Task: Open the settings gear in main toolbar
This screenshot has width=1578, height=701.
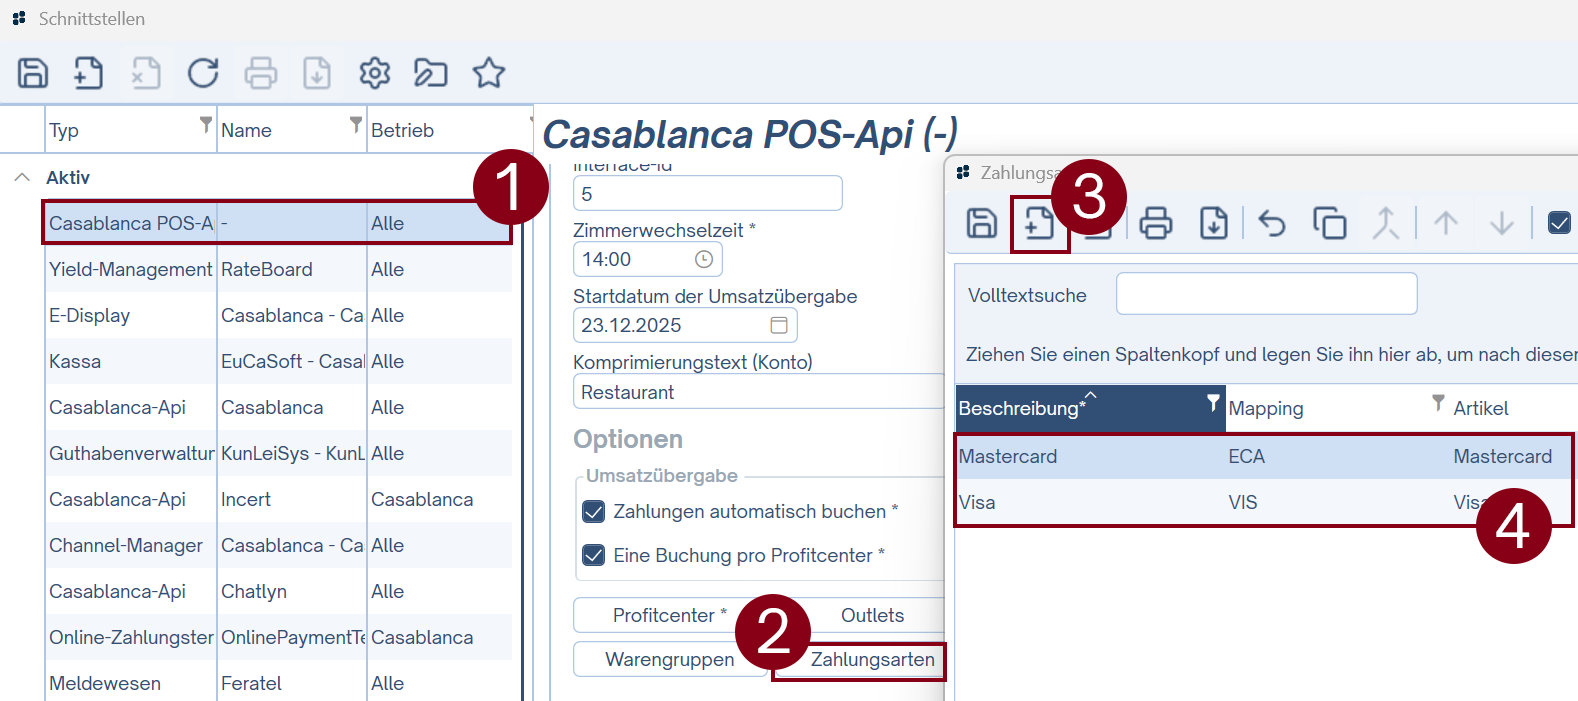Action: (x=375, y=73)
